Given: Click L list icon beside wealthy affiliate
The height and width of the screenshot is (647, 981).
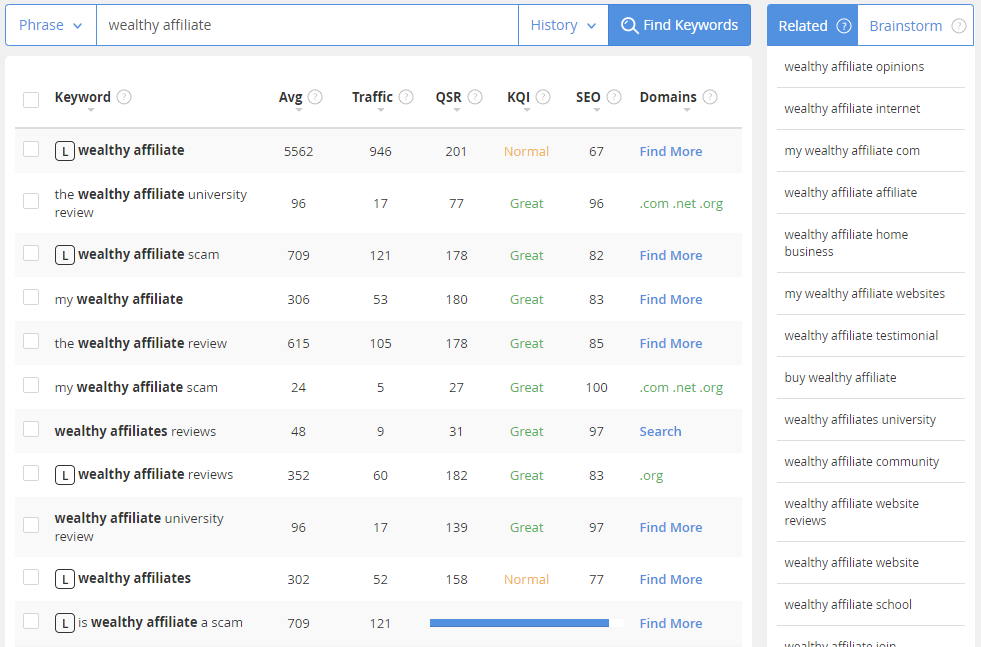Looking at the screenshot, I should [65, 151].
